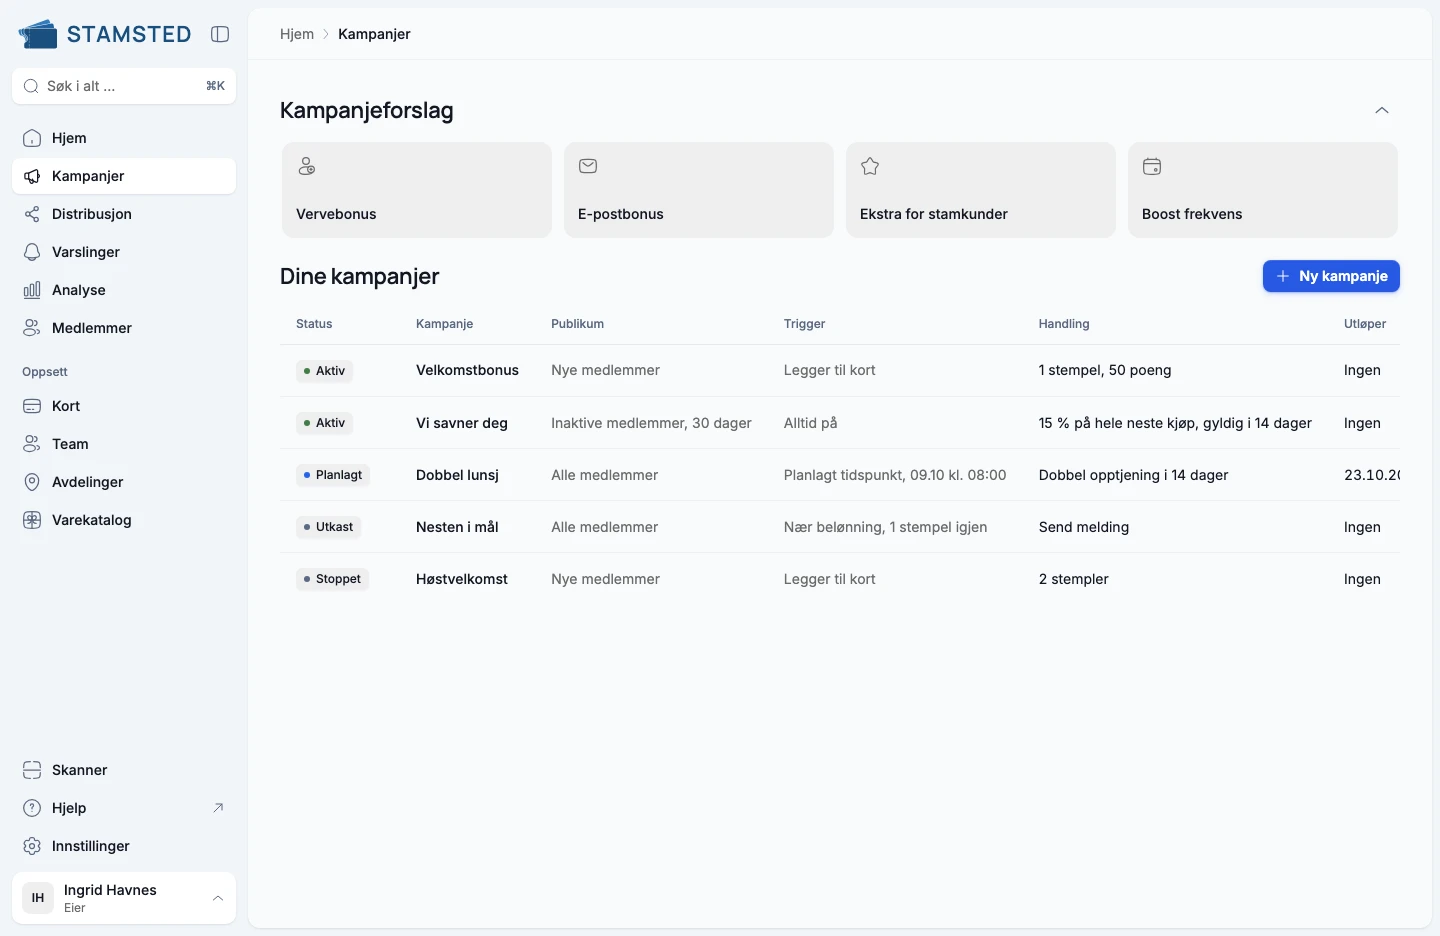Select the Vervebonus suggestion card

point(417,190)
